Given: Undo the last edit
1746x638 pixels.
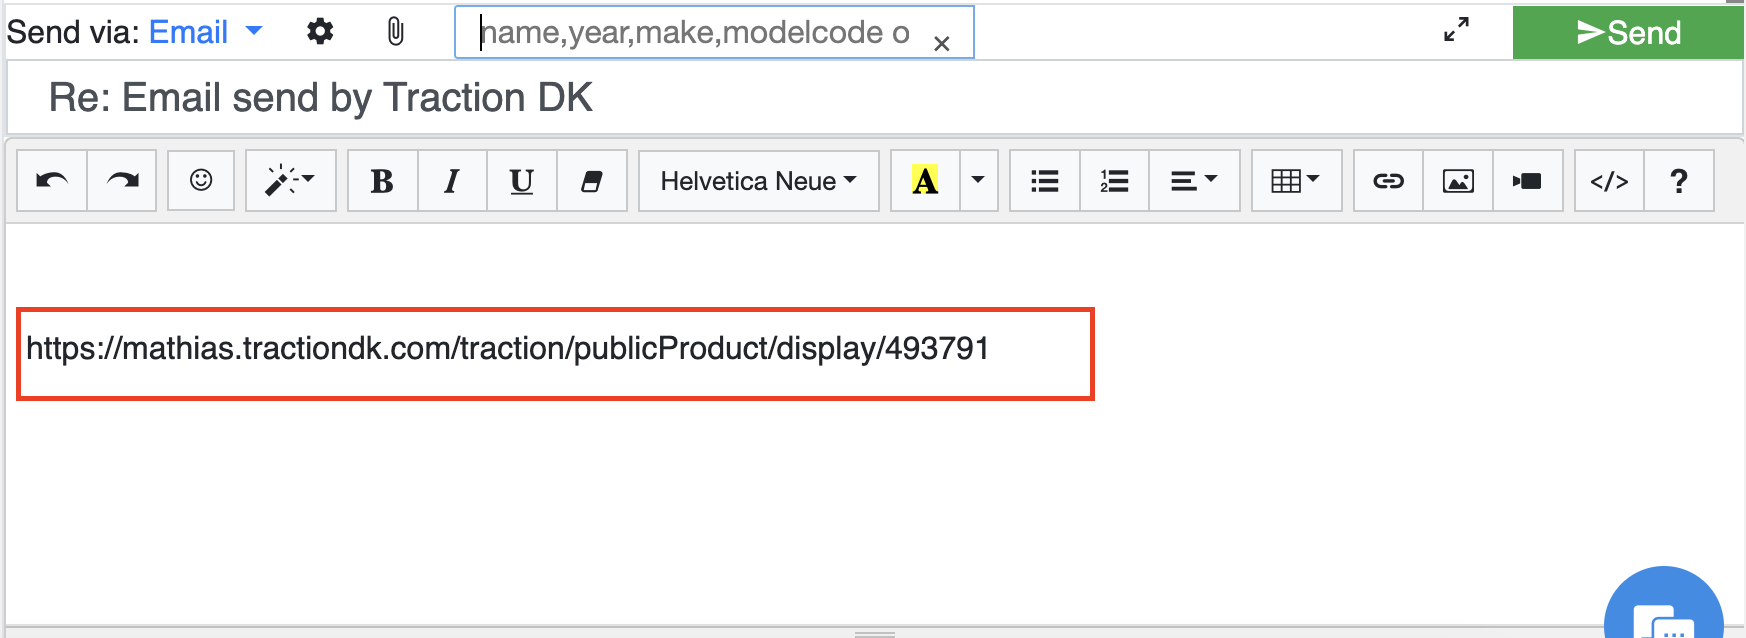Looking at the screenshot, I should [52, 181].
